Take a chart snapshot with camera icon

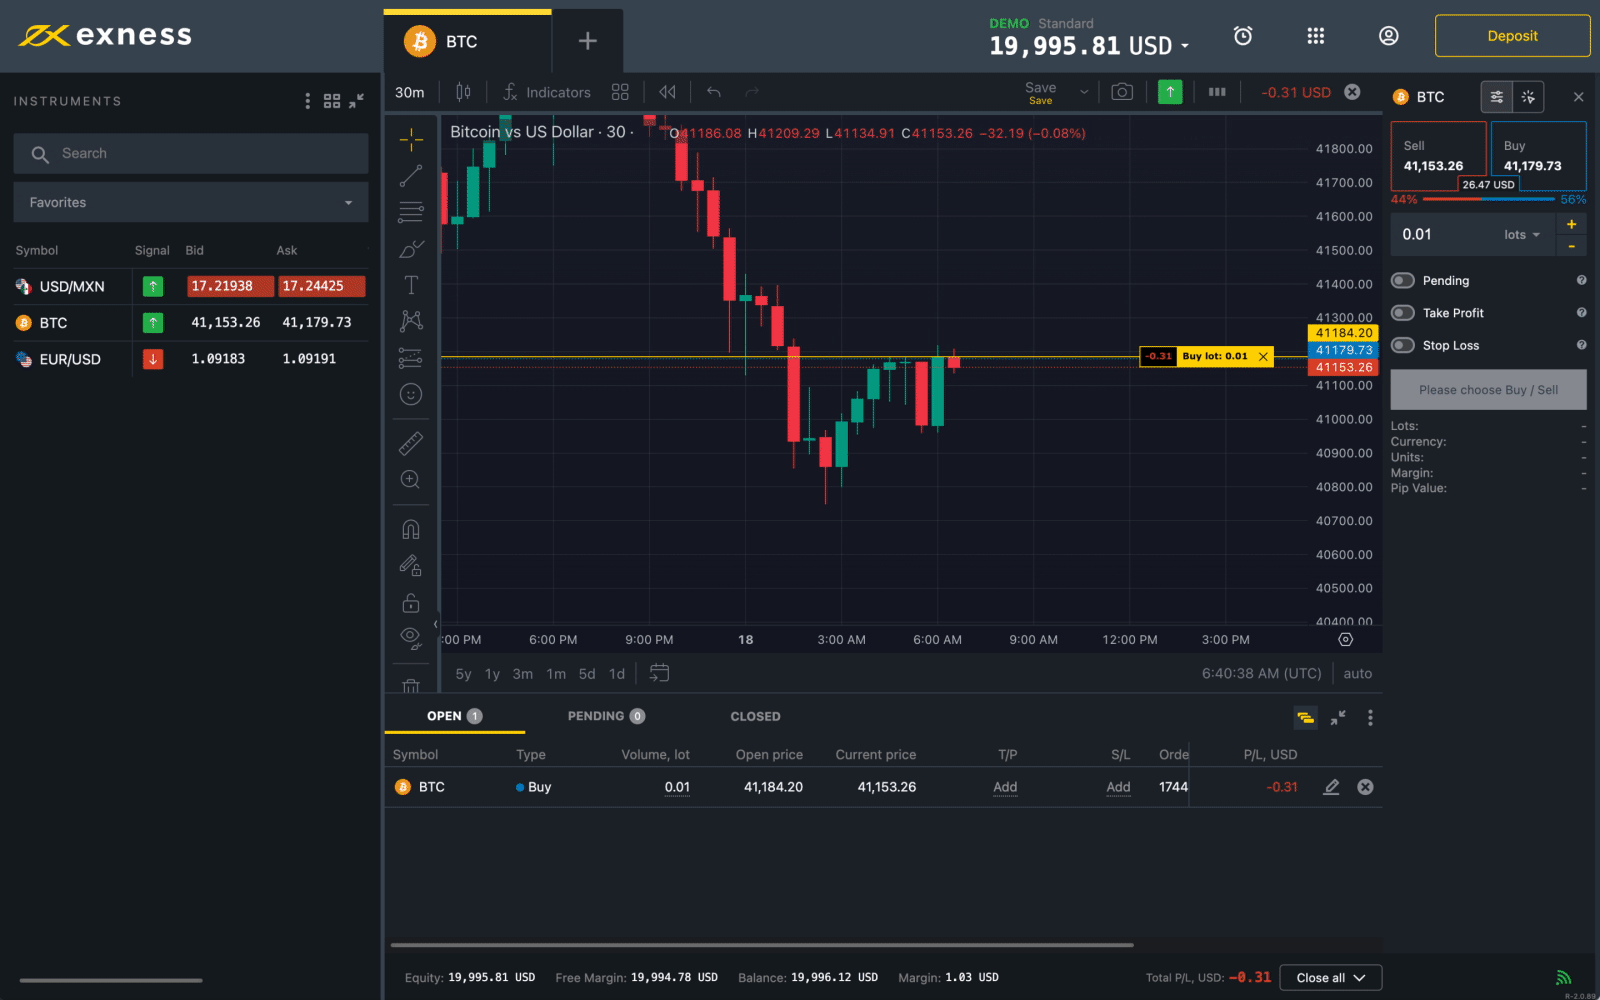(1122, 92)
